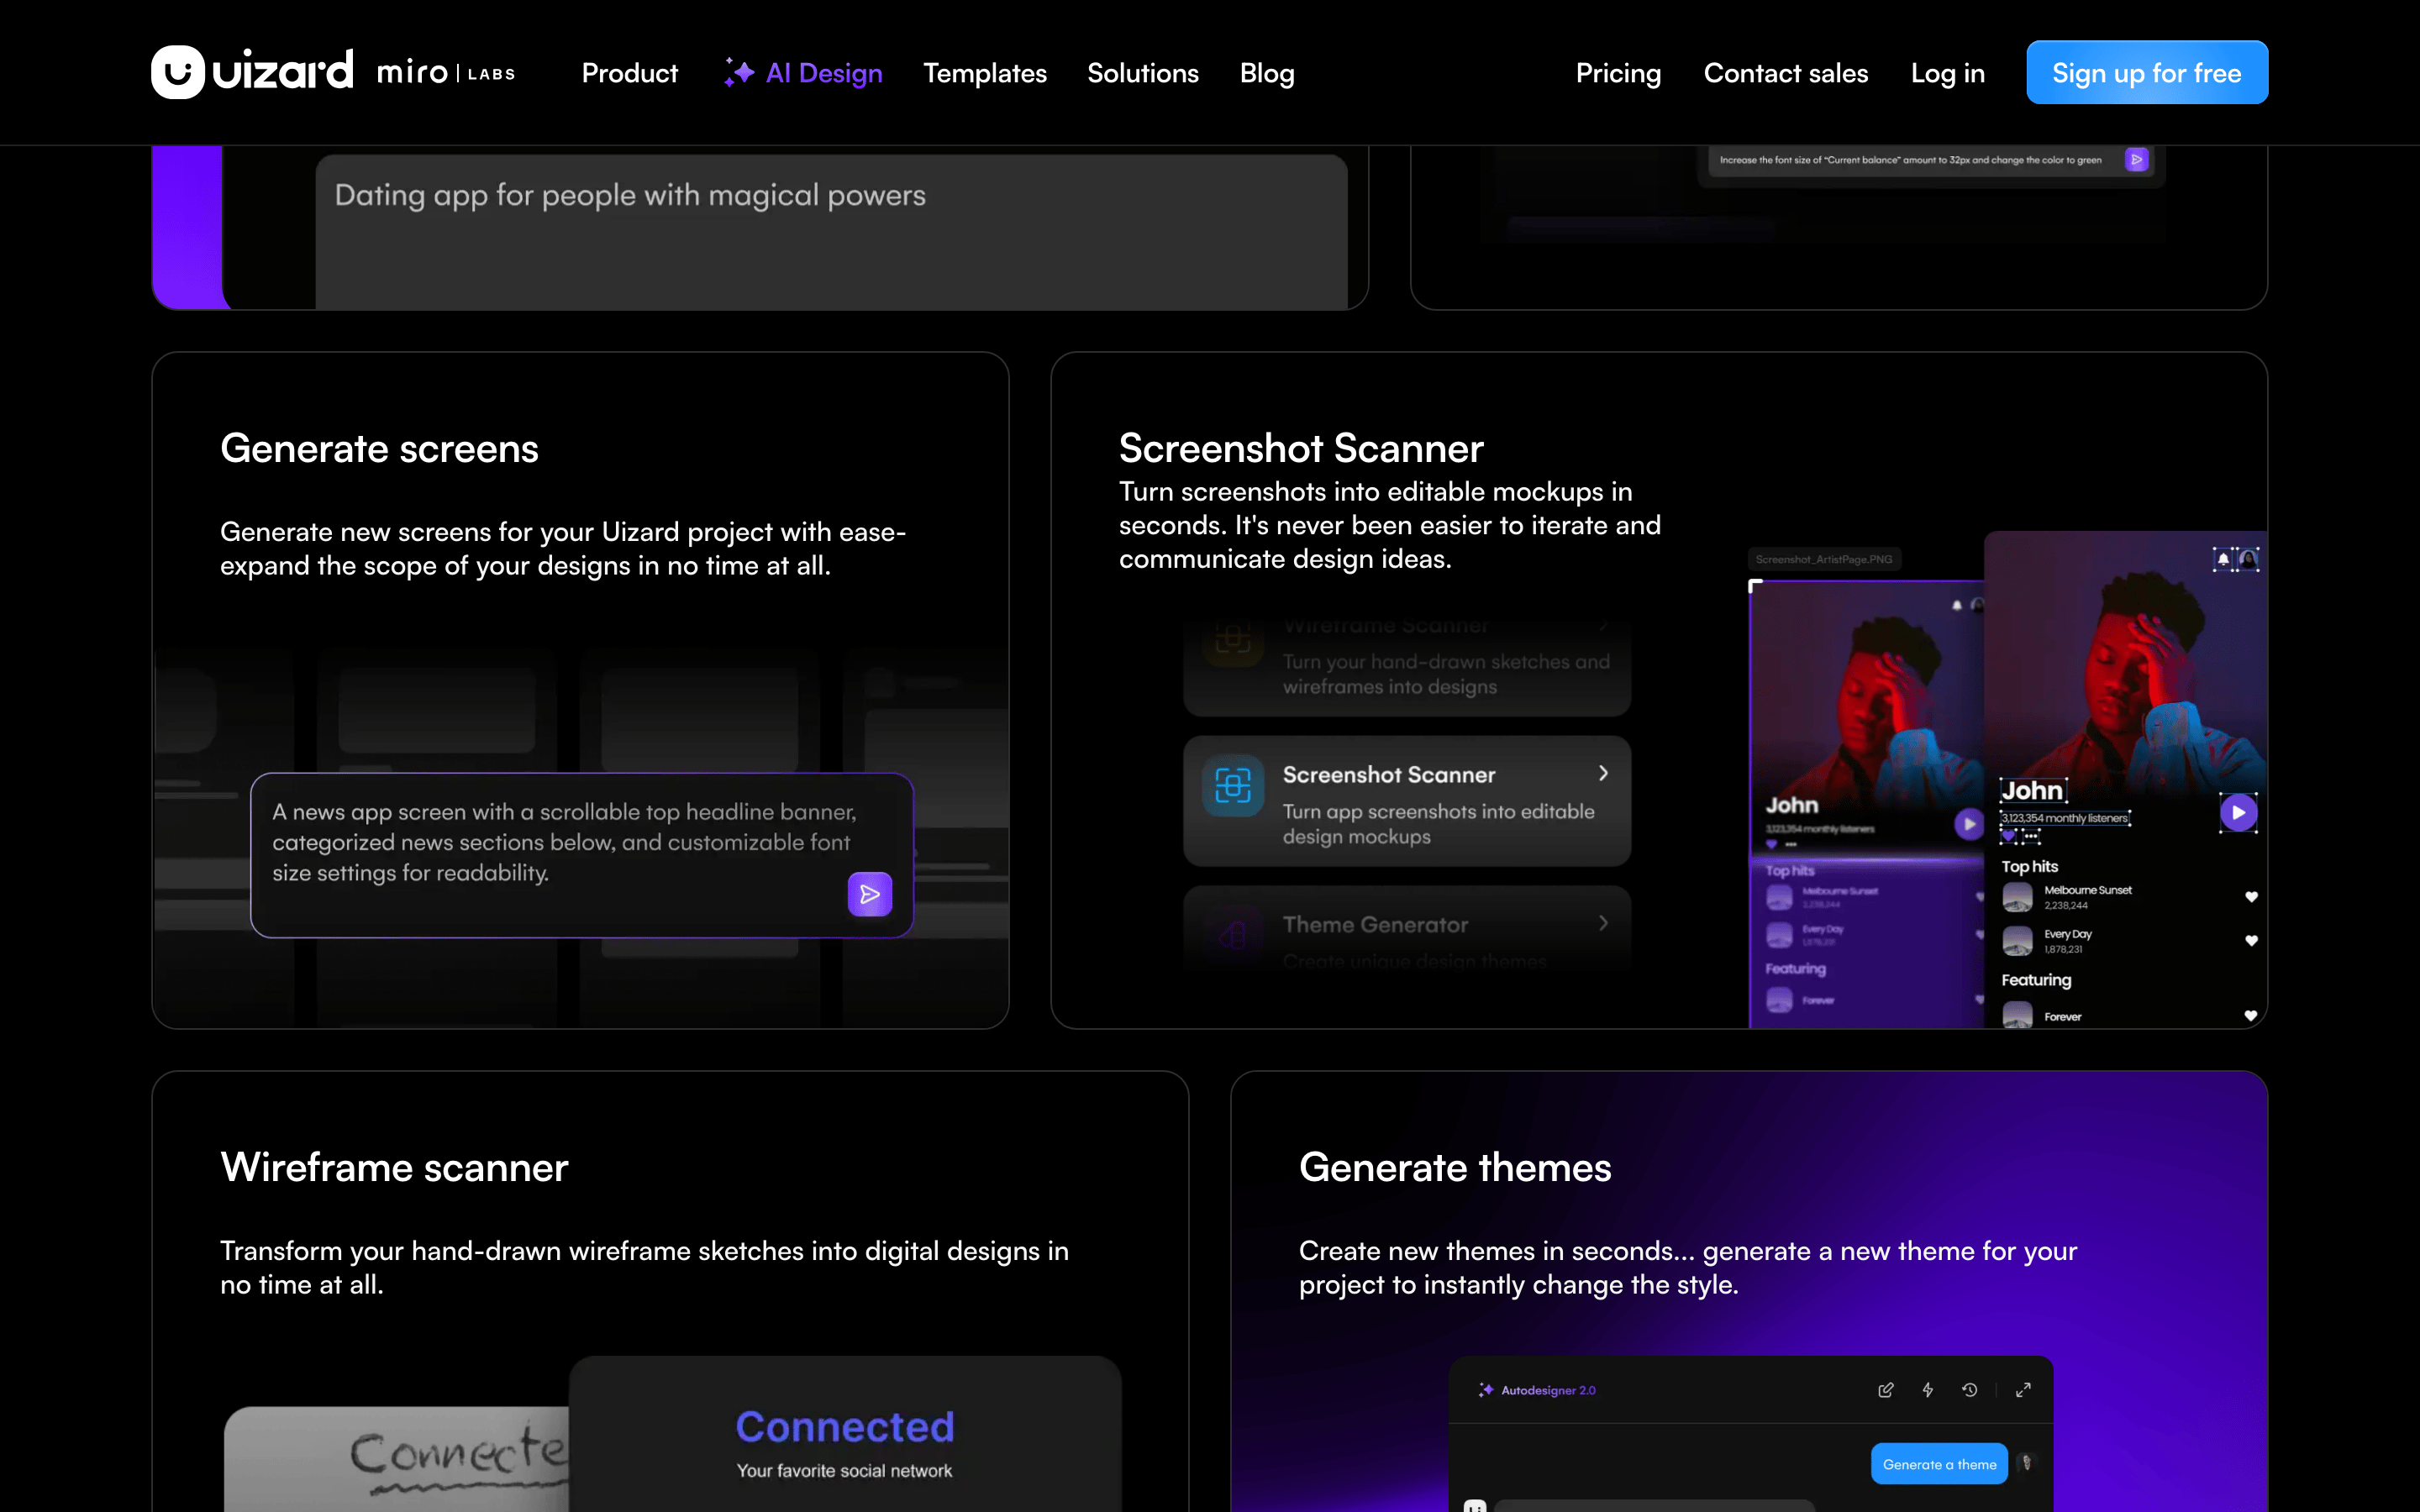2420x1512 pixels.
Task: Click the Generate a theme button
Action: [x=1939, y=1464]
